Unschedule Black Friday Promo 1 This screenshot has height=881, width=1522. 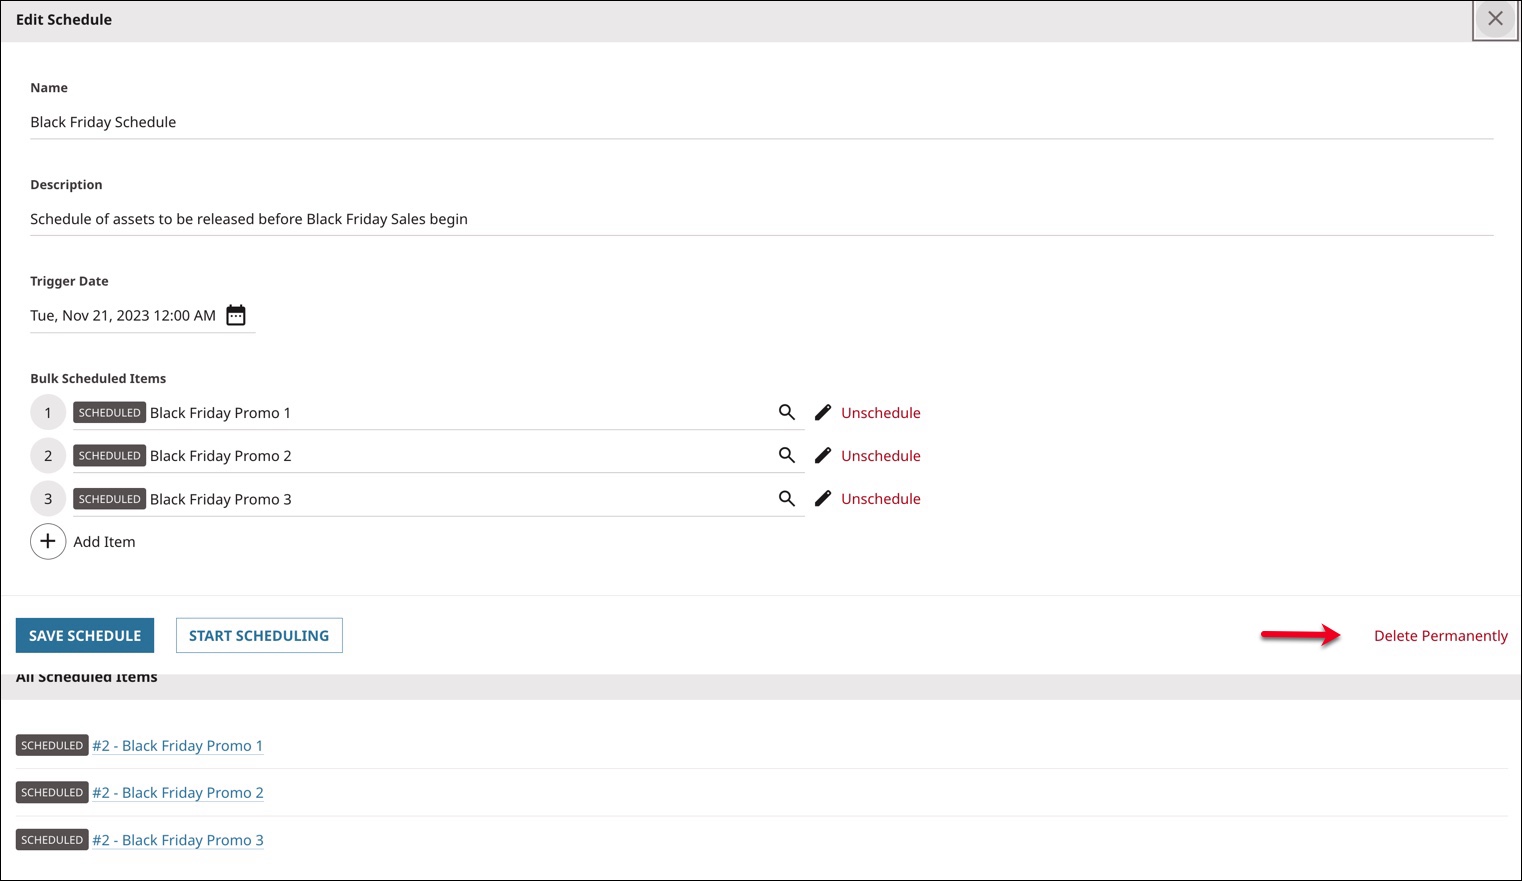tap(881, 413)
